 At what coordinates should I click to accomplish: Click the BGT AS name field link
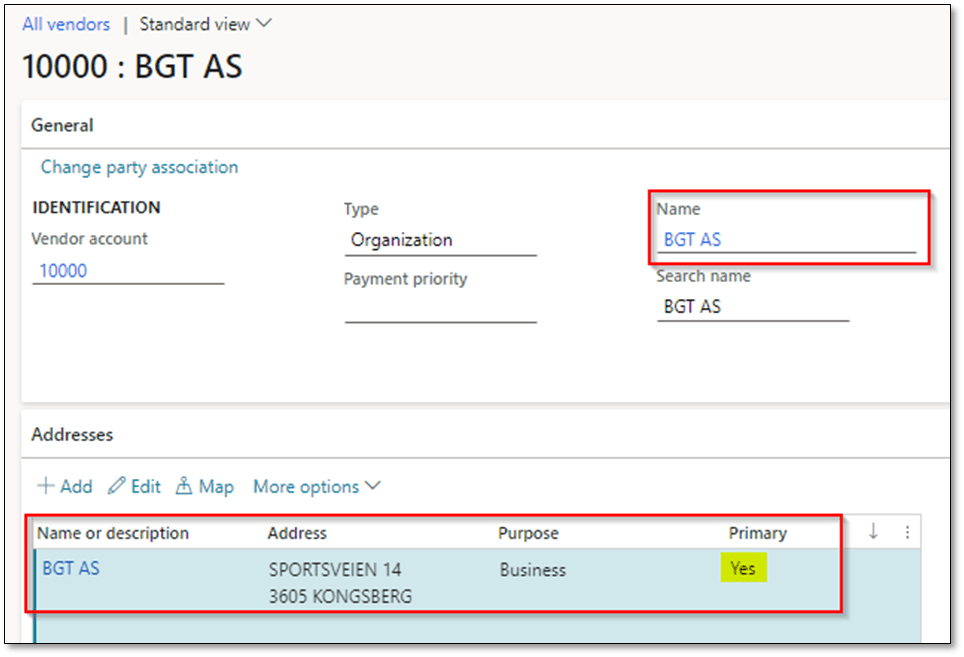click(692, 240)
